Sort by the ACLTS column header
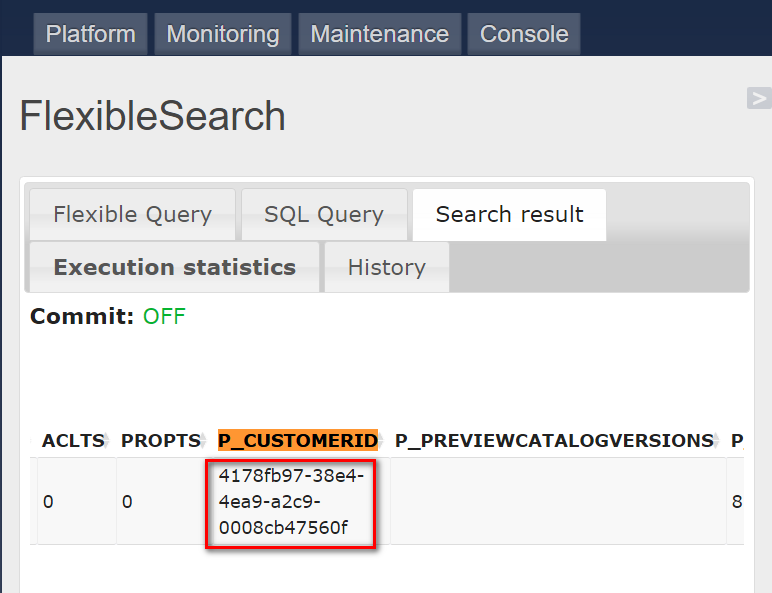Screen dimensions: 772x593 click(73, 440)
